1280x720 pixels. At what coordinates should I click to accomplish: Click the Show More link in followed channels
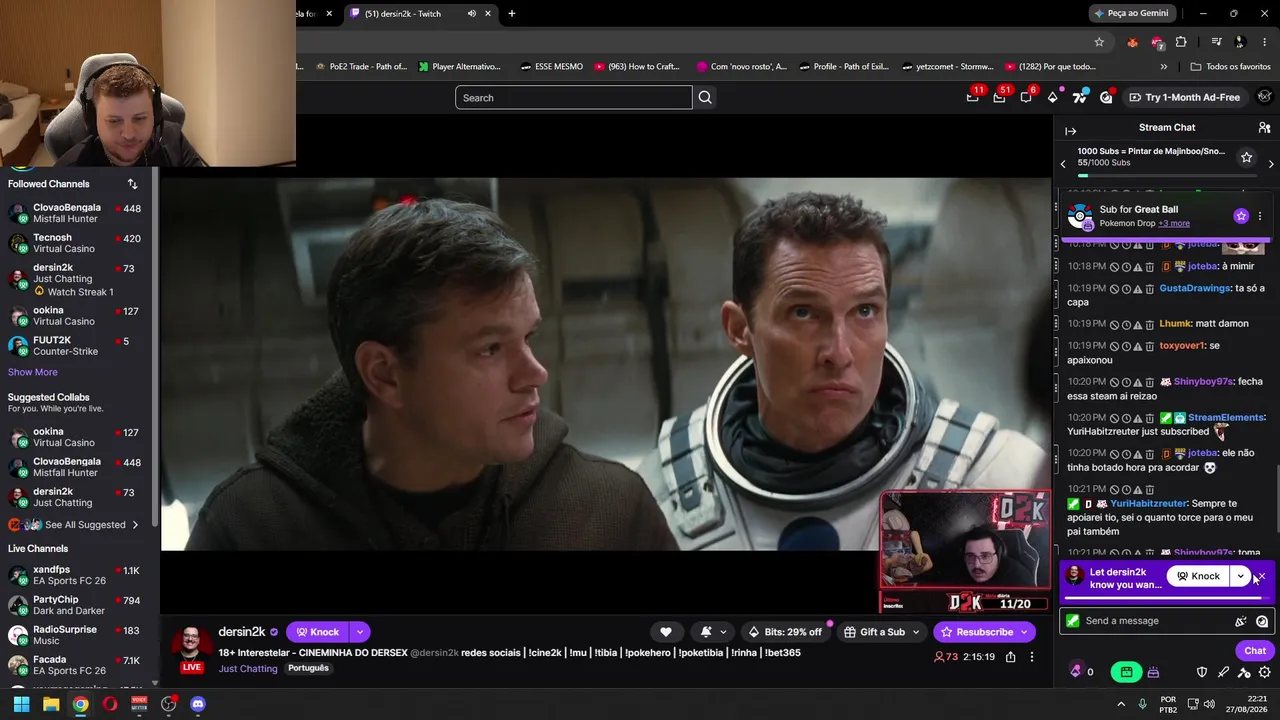33,372
